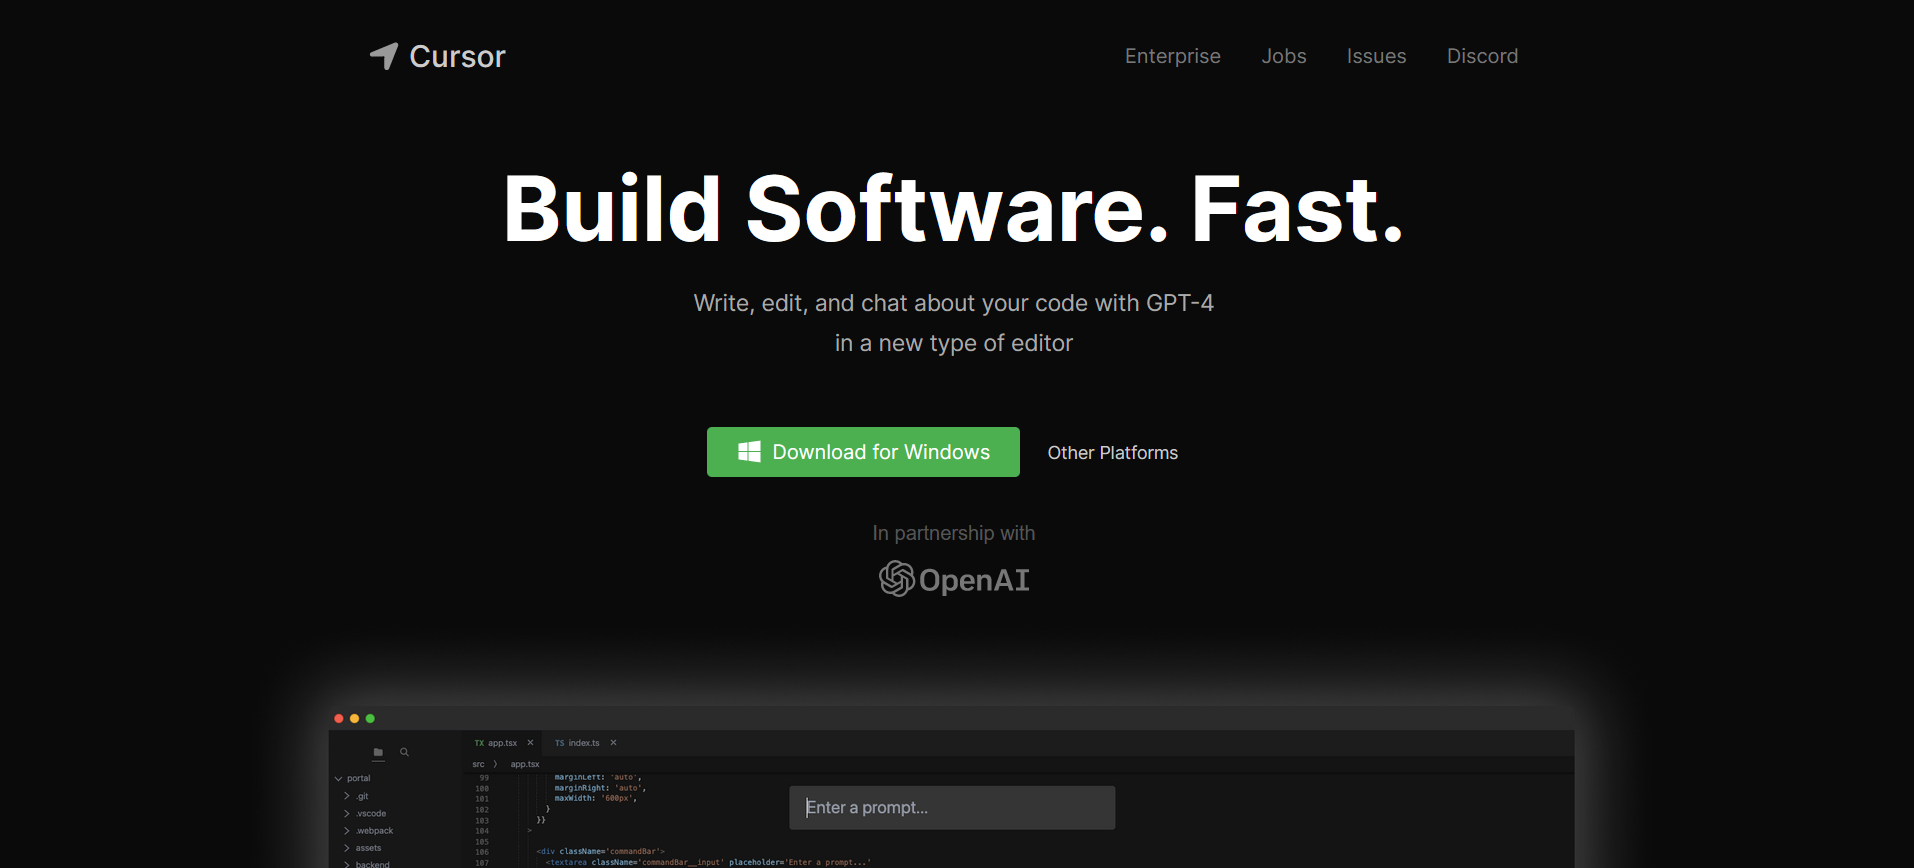Click src in the breadcrumb

tap(478, 764)
